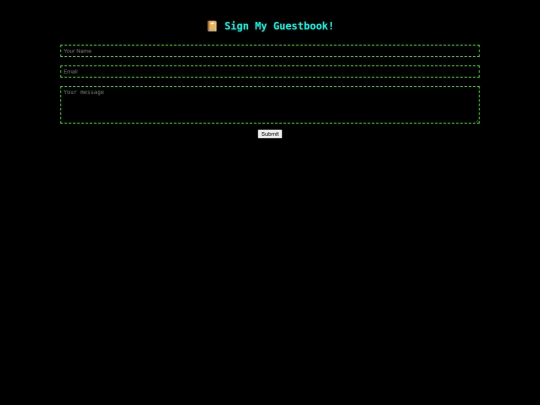Grab the message textarea resize handle

point(477,121)
